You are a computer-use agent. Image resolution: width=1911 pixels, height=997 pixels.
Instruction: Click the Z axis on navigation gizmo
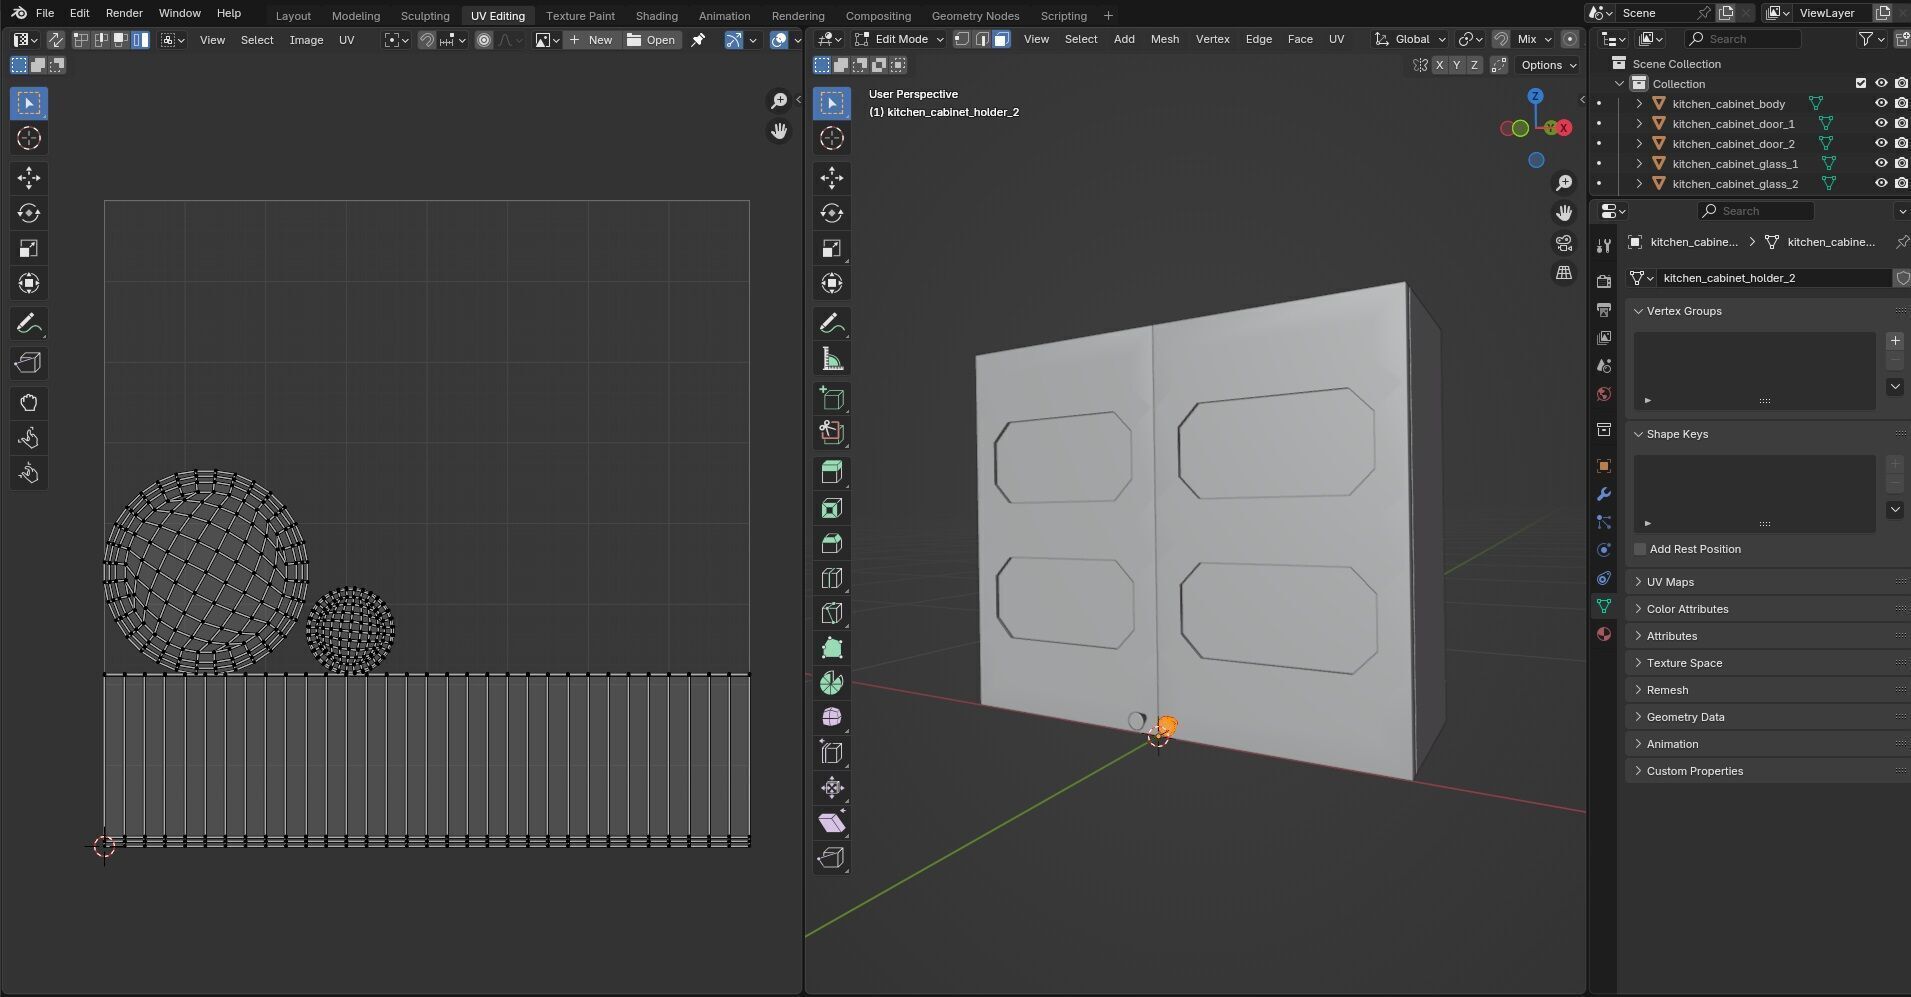[1535, 96]
